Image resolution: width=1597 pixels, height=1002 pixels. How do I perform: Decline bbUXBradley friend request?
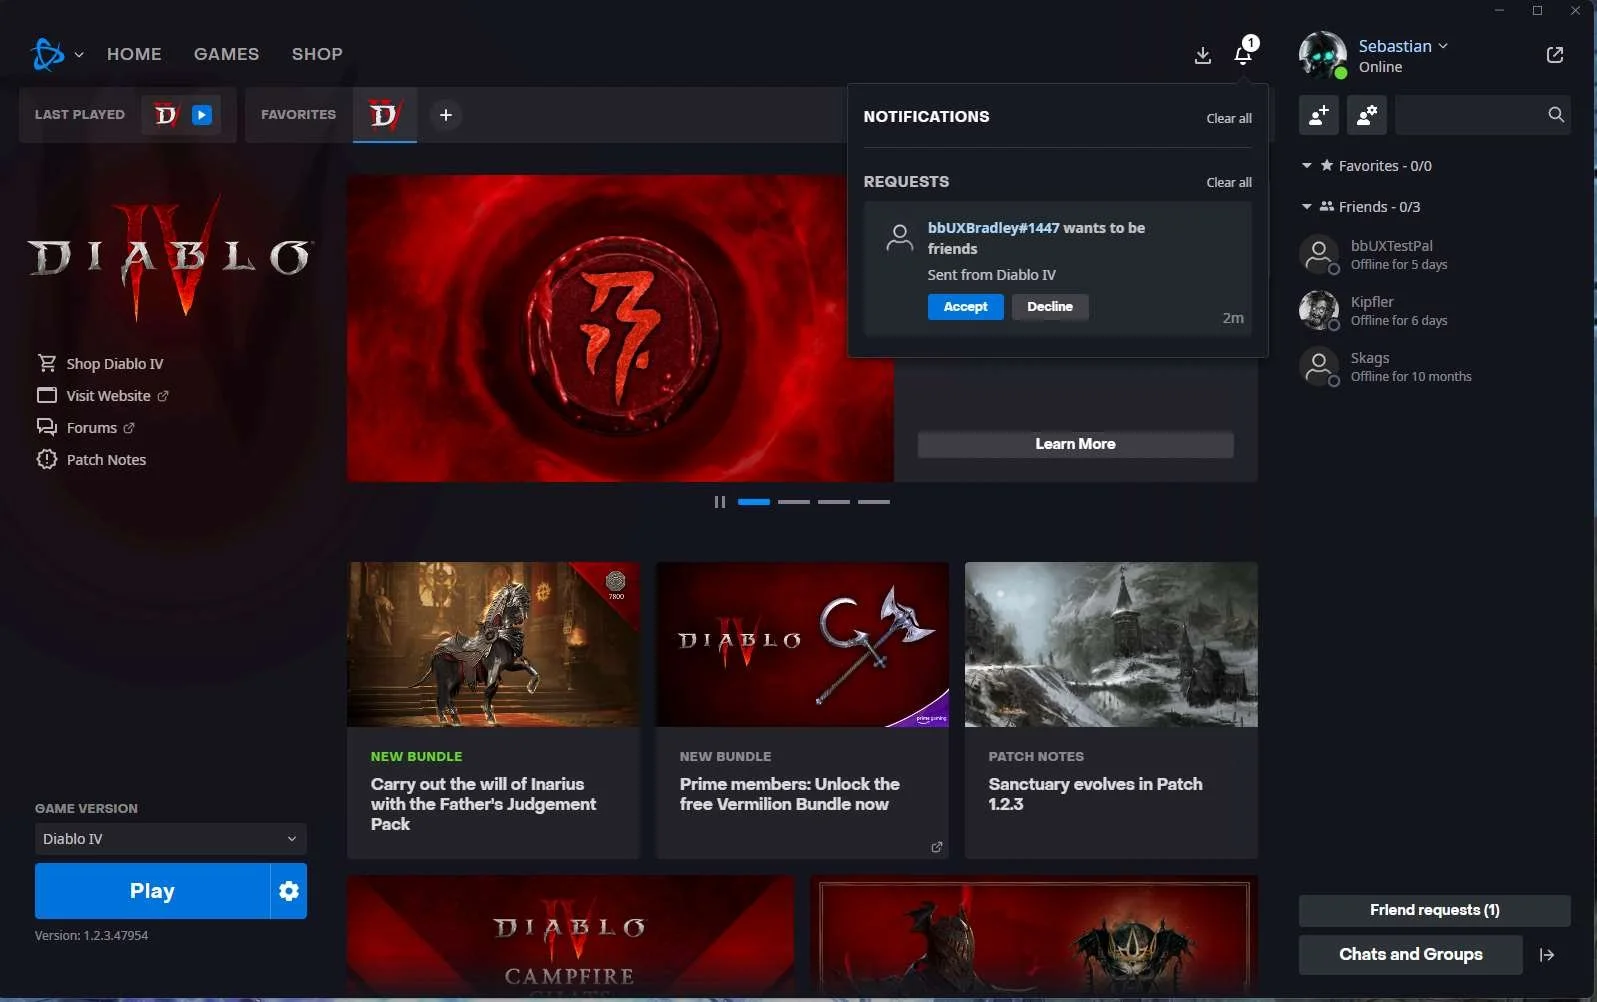pyautogui.click(x=1050, y=307)
